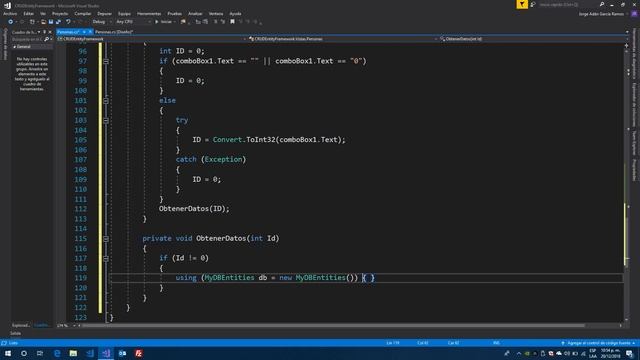
Task: Click the editor horizontal scrollbar
Action: click(333, 326)
